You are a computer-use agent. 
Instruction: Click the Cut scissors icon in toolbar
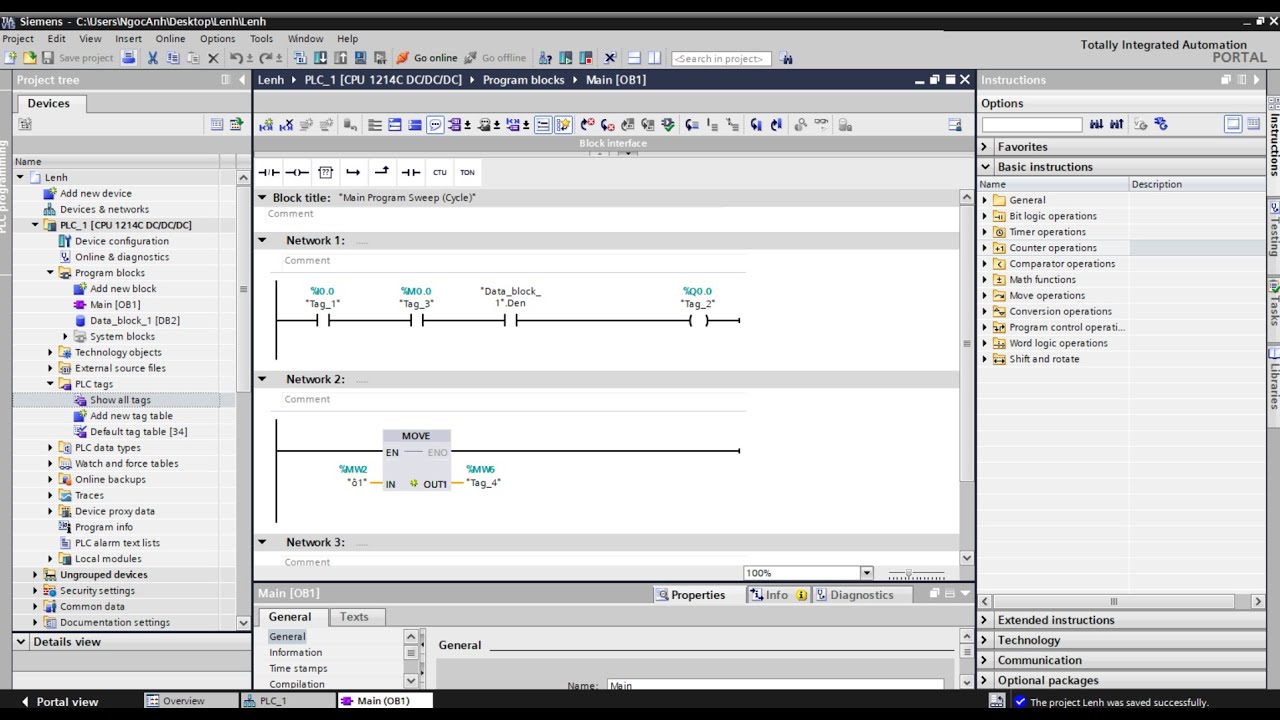point(153,58)
